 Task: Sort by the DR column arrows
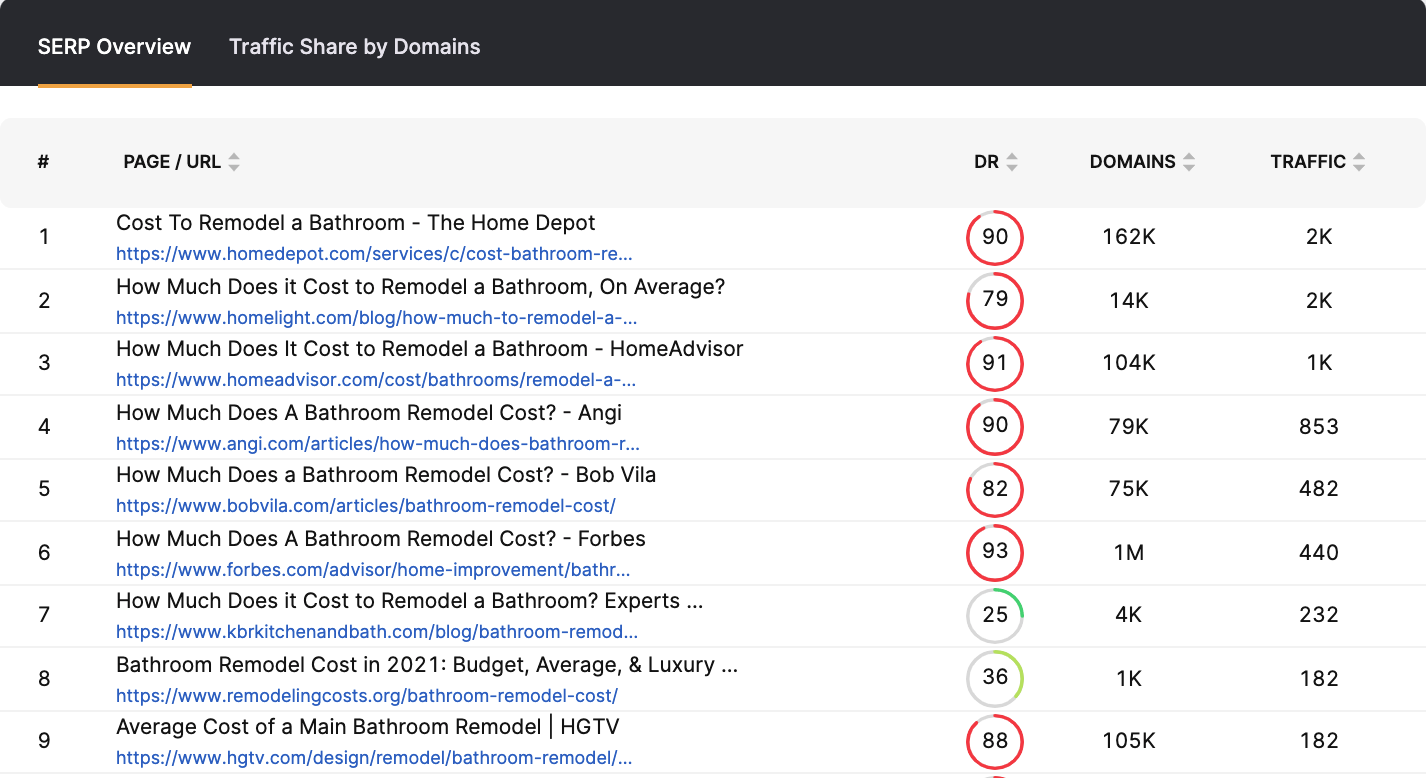[x=1012, y=162]
